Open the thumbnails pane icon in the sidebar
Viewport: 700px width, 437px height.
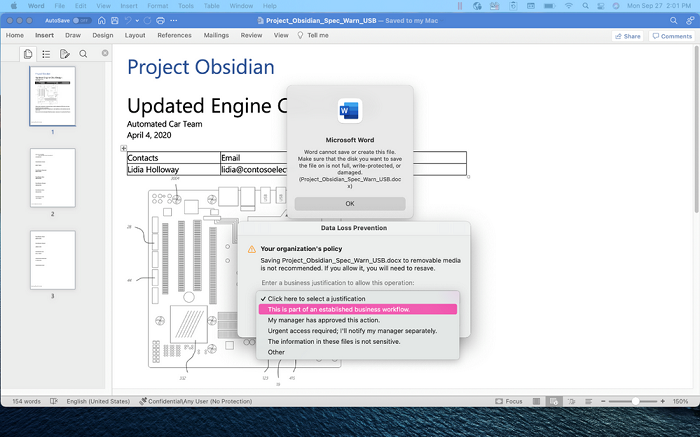pyautogui.click(x=28, y=54)
